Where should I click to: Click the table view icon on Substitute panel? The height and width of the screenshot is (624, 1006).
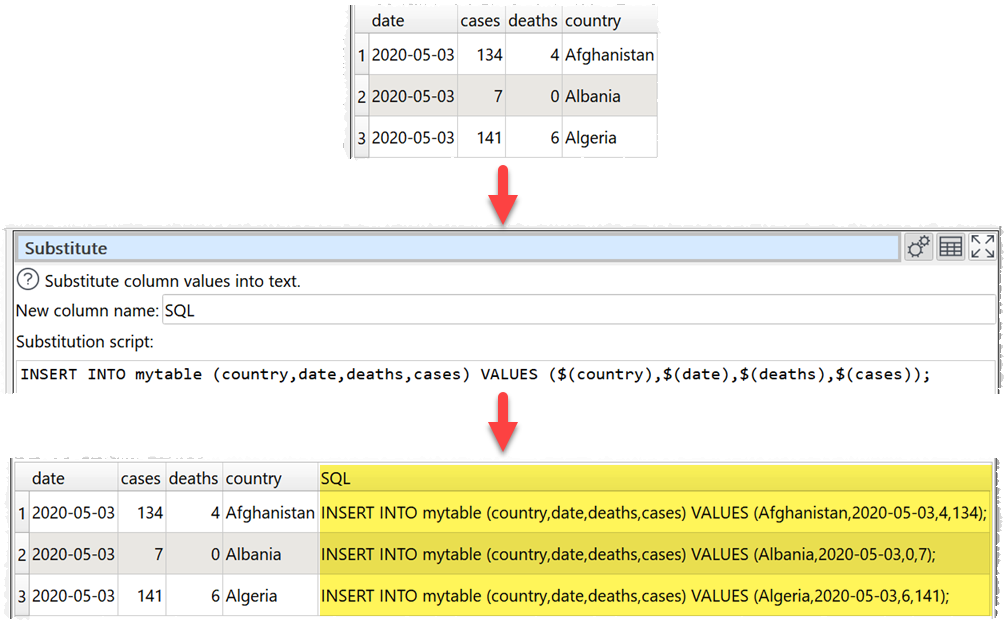click(x=949, y=246)
